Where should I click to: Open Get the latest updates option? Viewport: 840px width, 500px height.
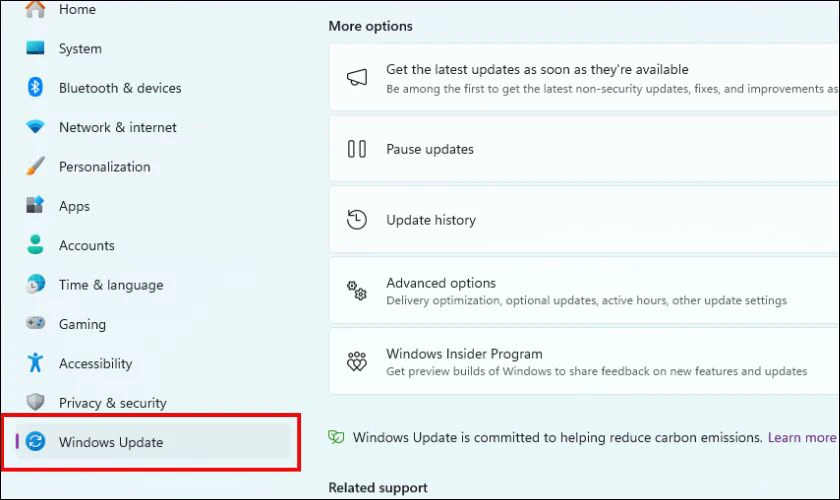point(584,78)
